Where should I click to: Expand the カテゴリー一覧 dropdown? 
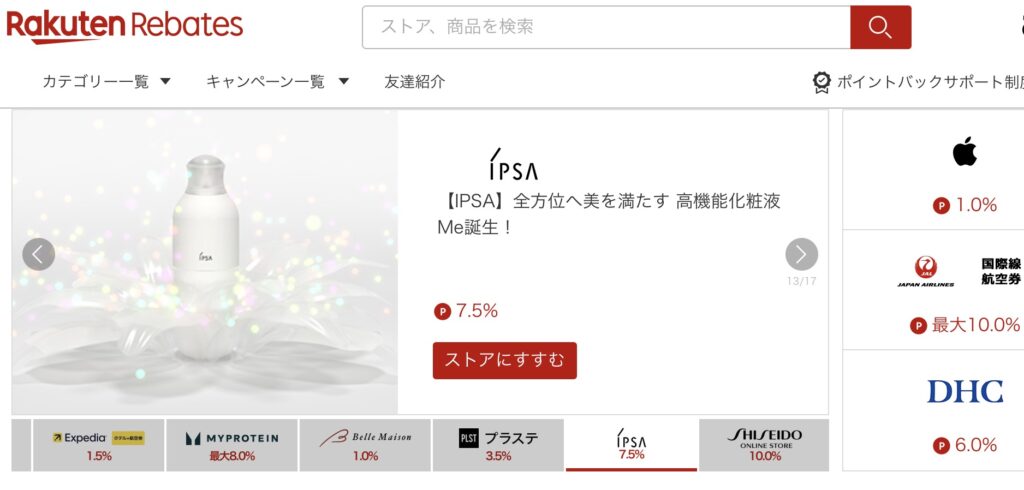[x=107, y=82]
